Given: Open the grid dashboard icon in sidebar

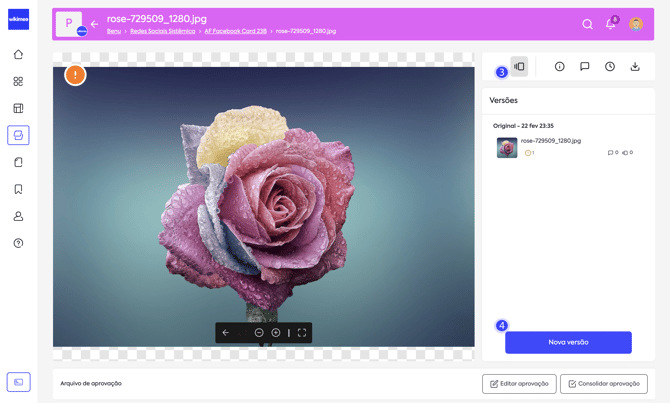Looking at the screenshot, I should [18, 82].
